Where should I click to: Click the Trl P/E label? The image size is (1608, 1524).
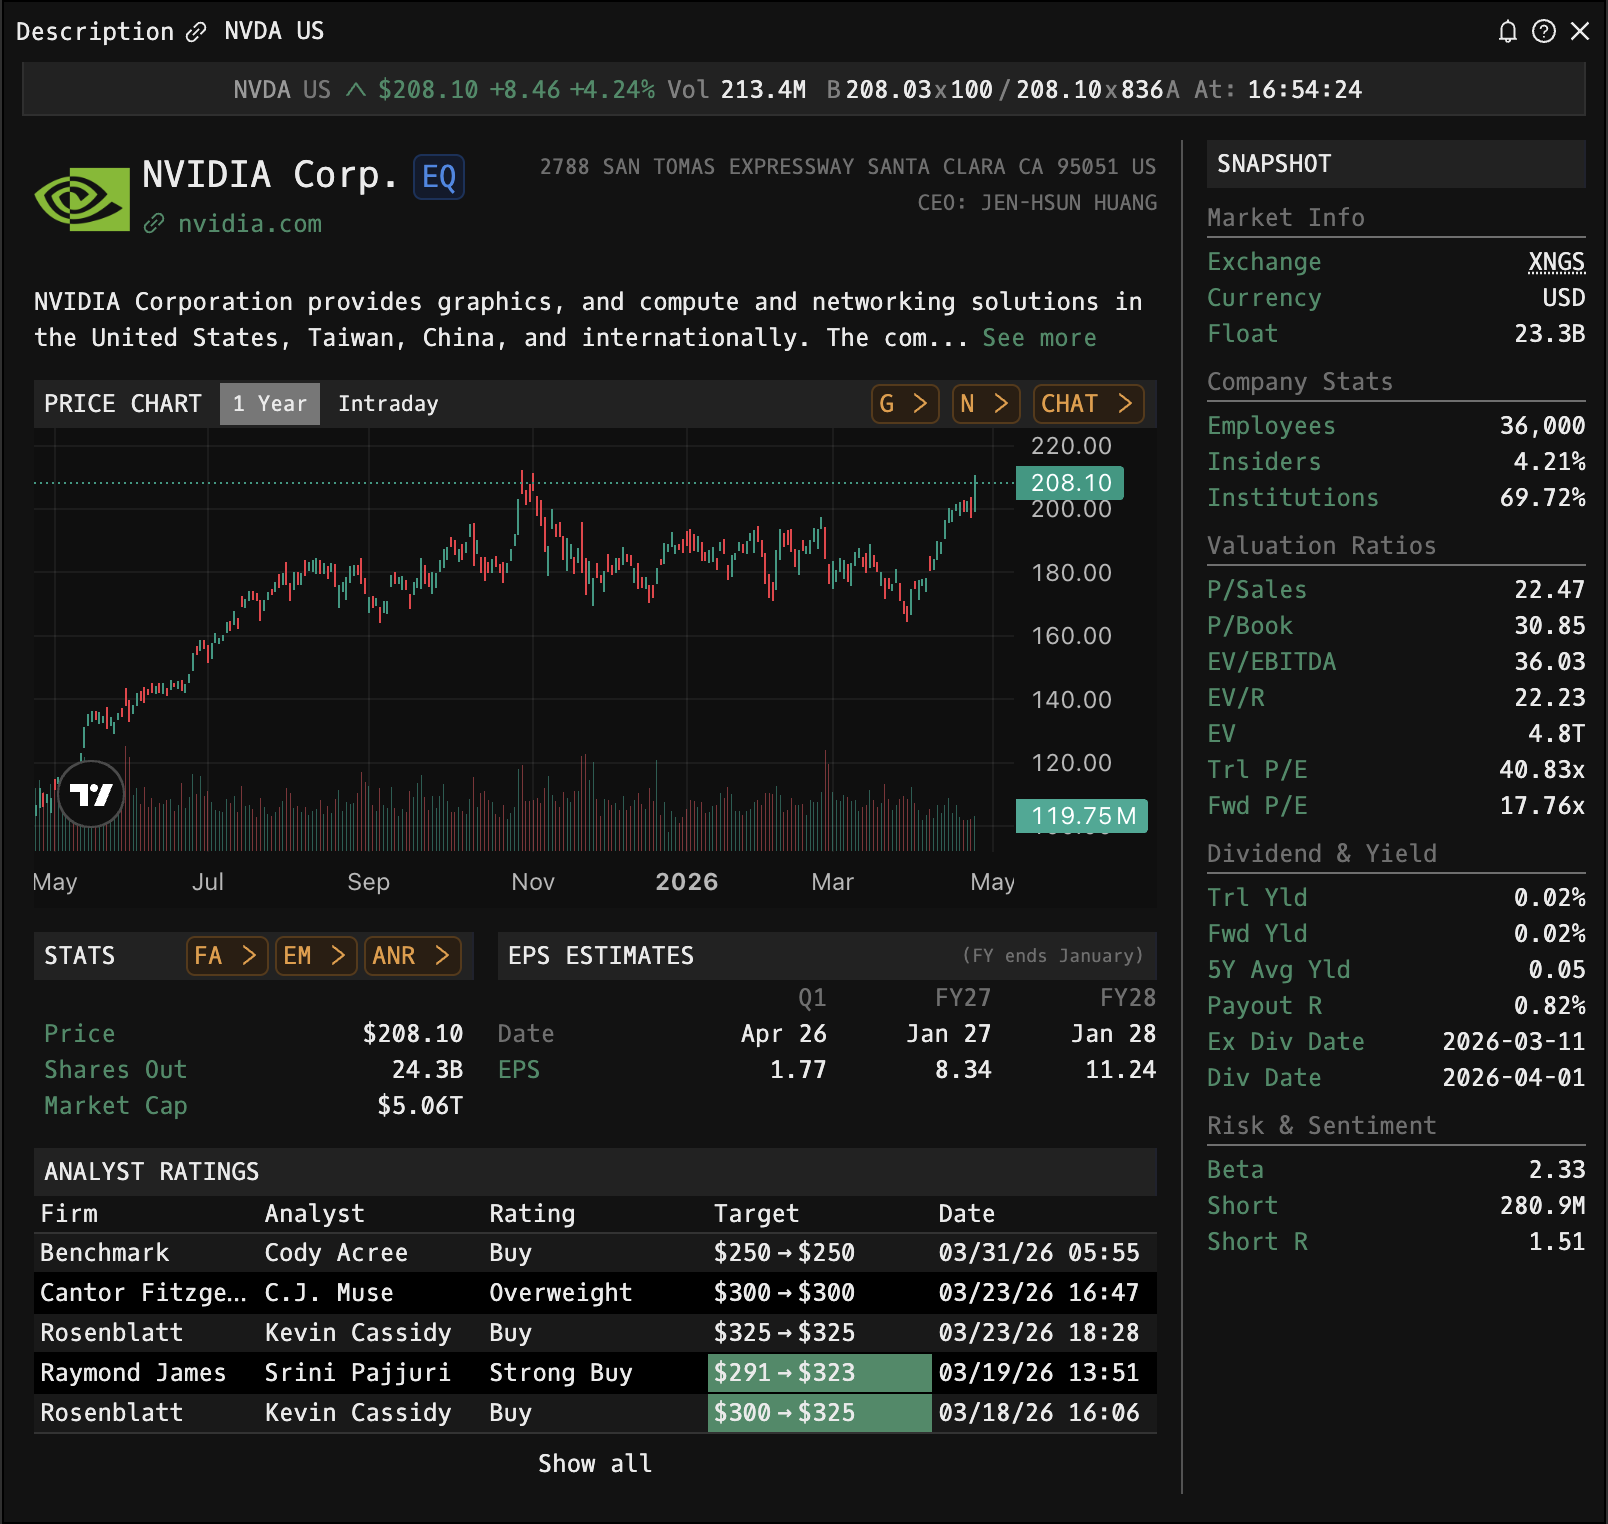click(x=1258, y=770)
